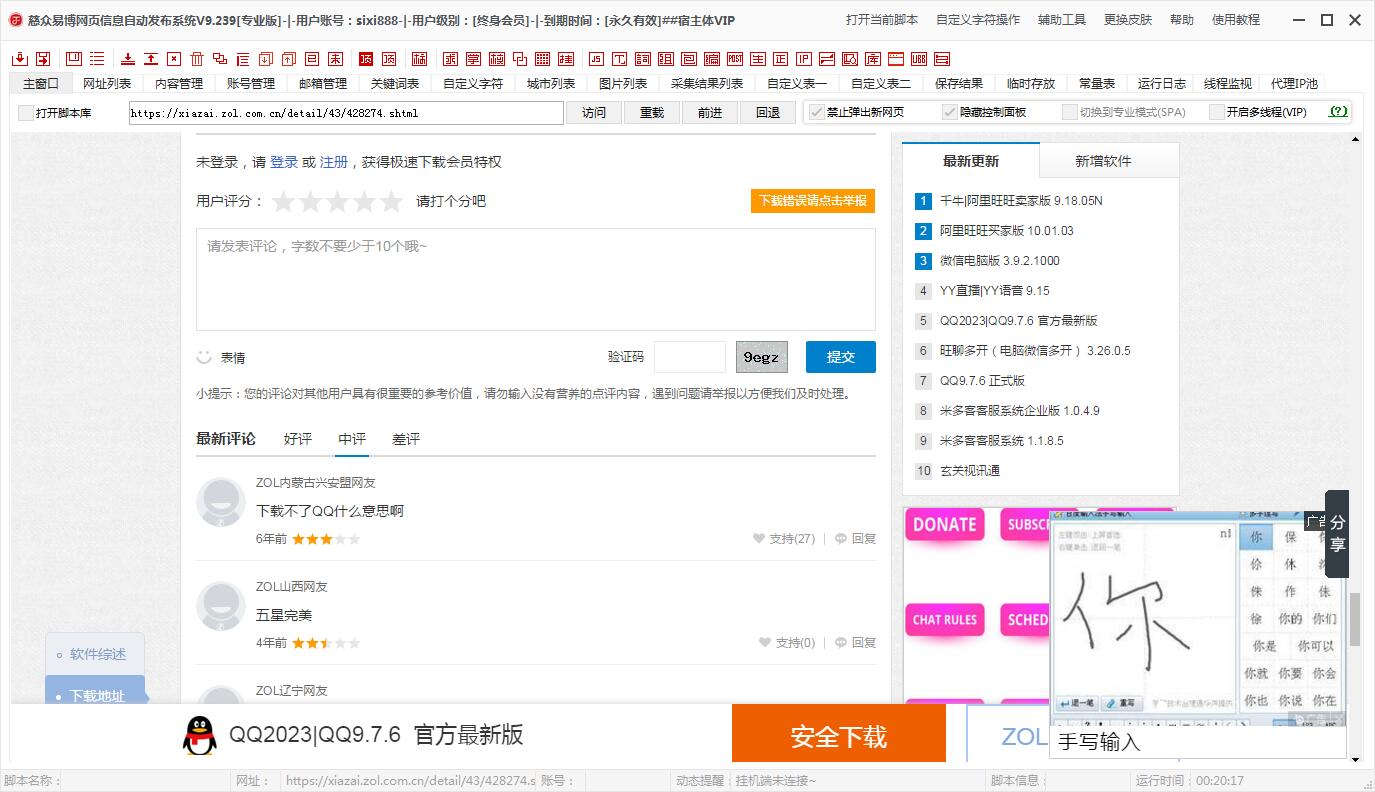Click the 組 toolbar icon
The image size is (1375, 792).
coord(665,59)
